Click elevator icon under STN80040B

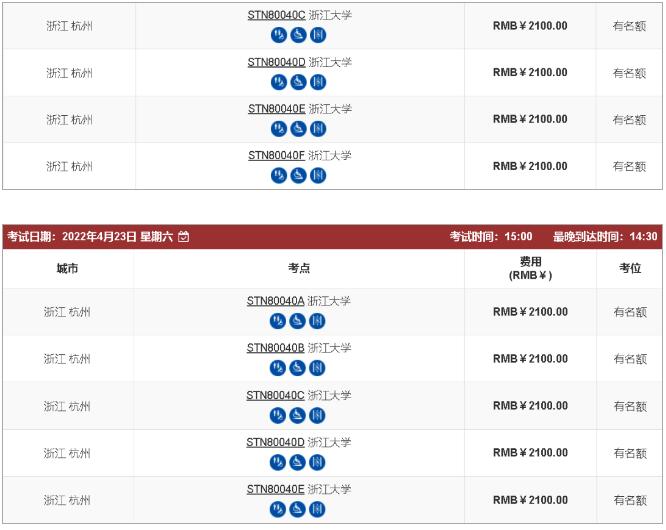tap(317, 368)
